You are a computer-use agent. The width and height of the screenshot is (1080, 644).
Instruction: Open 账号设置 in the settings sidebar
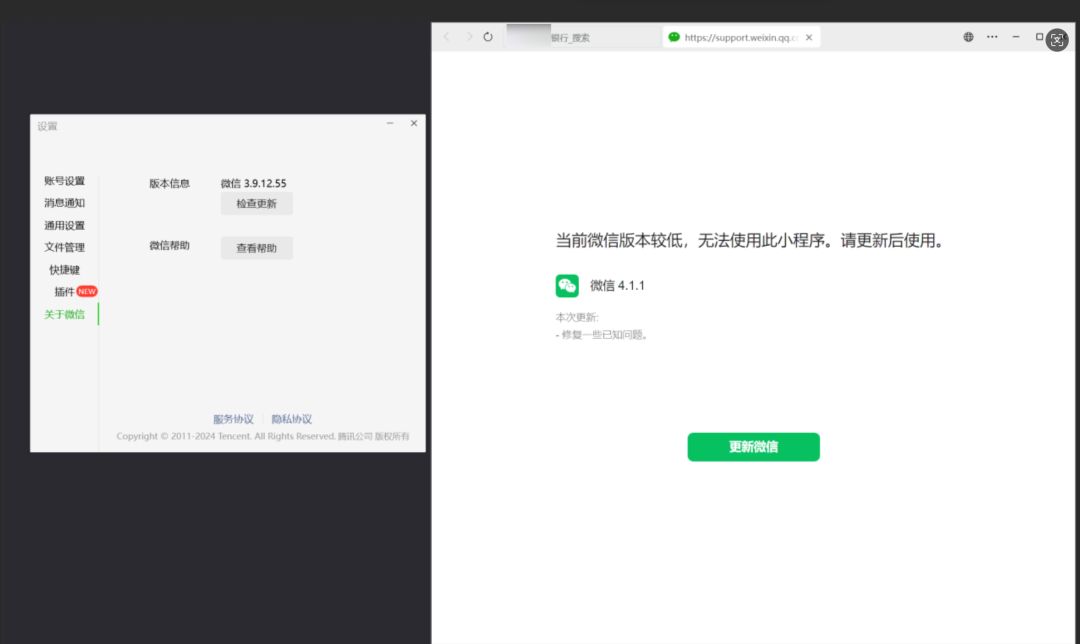point(64,181)
